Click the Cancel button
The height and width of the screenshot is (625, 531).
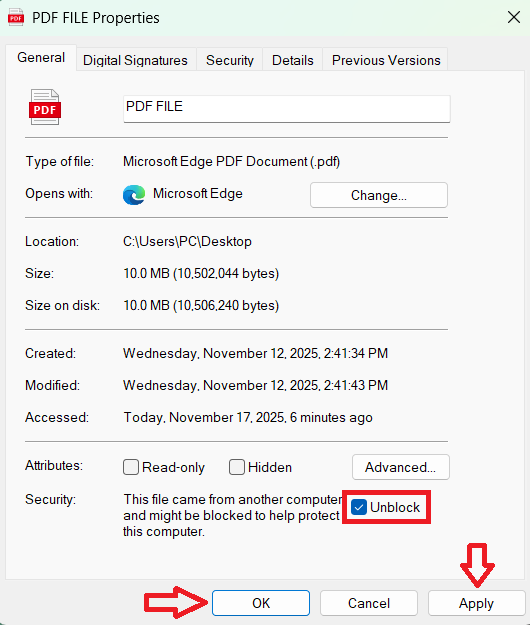coord(369,603)
